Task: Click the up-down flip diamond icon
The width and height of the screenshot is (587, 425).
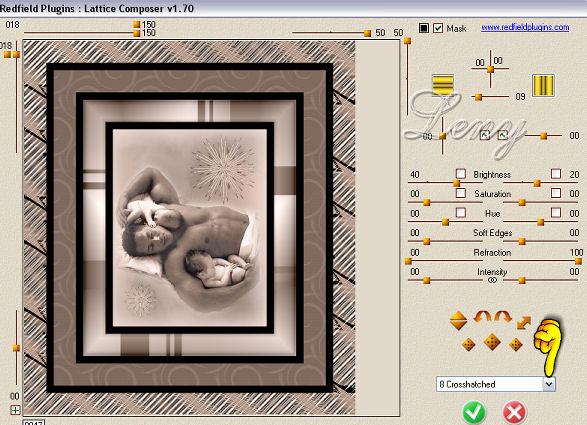Action: (459, 321)
